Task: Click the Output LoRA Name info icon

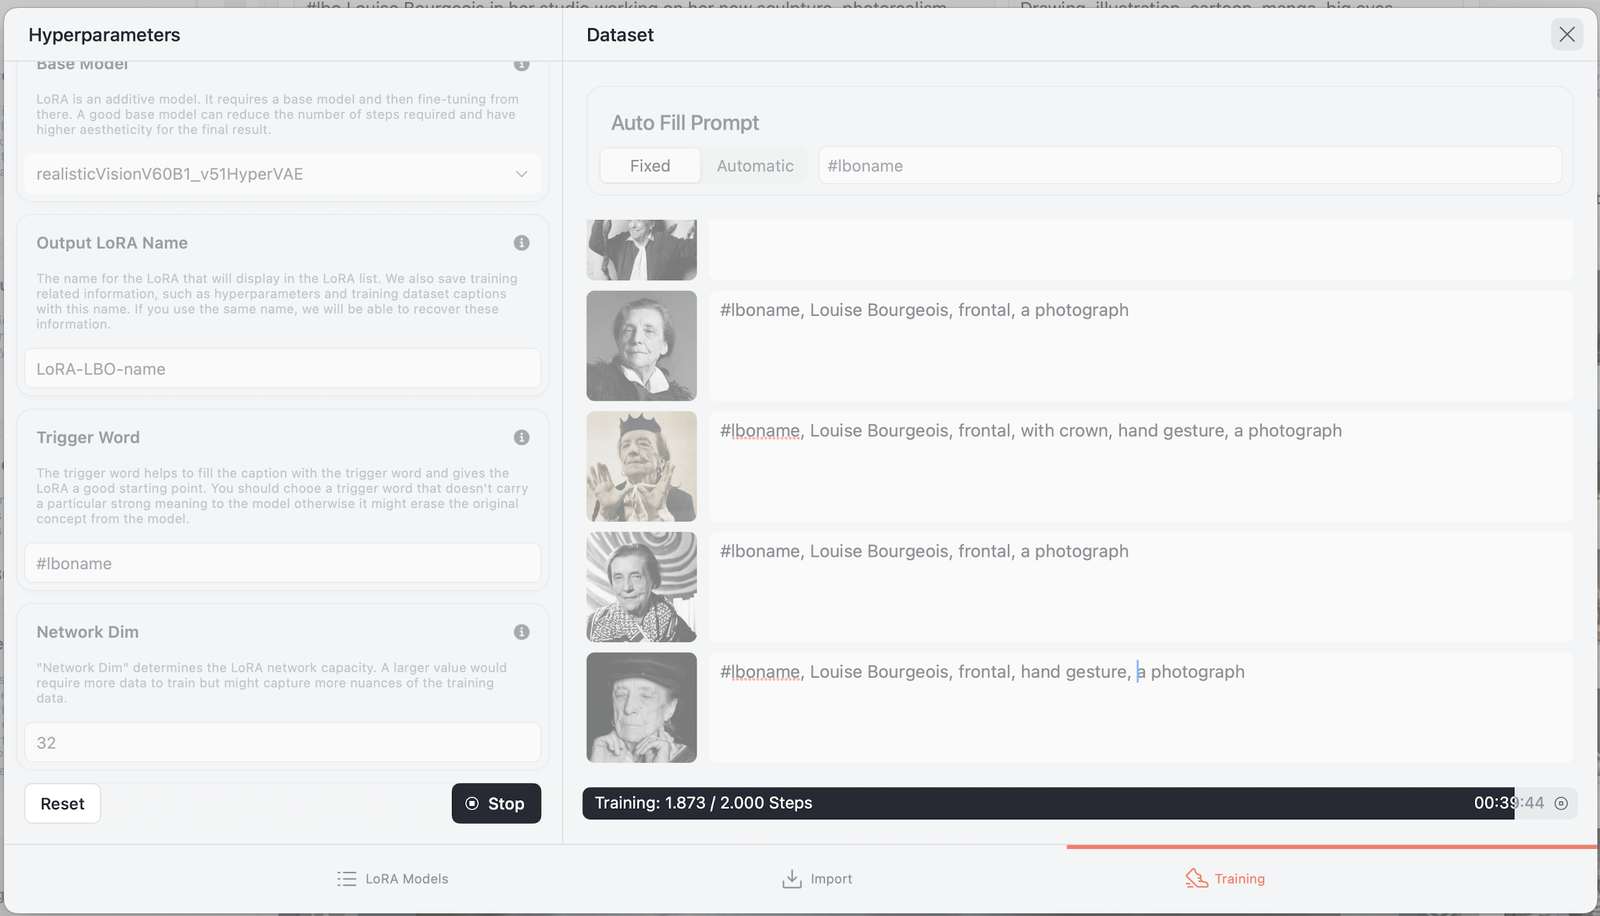Action: [x=521, y=243]
